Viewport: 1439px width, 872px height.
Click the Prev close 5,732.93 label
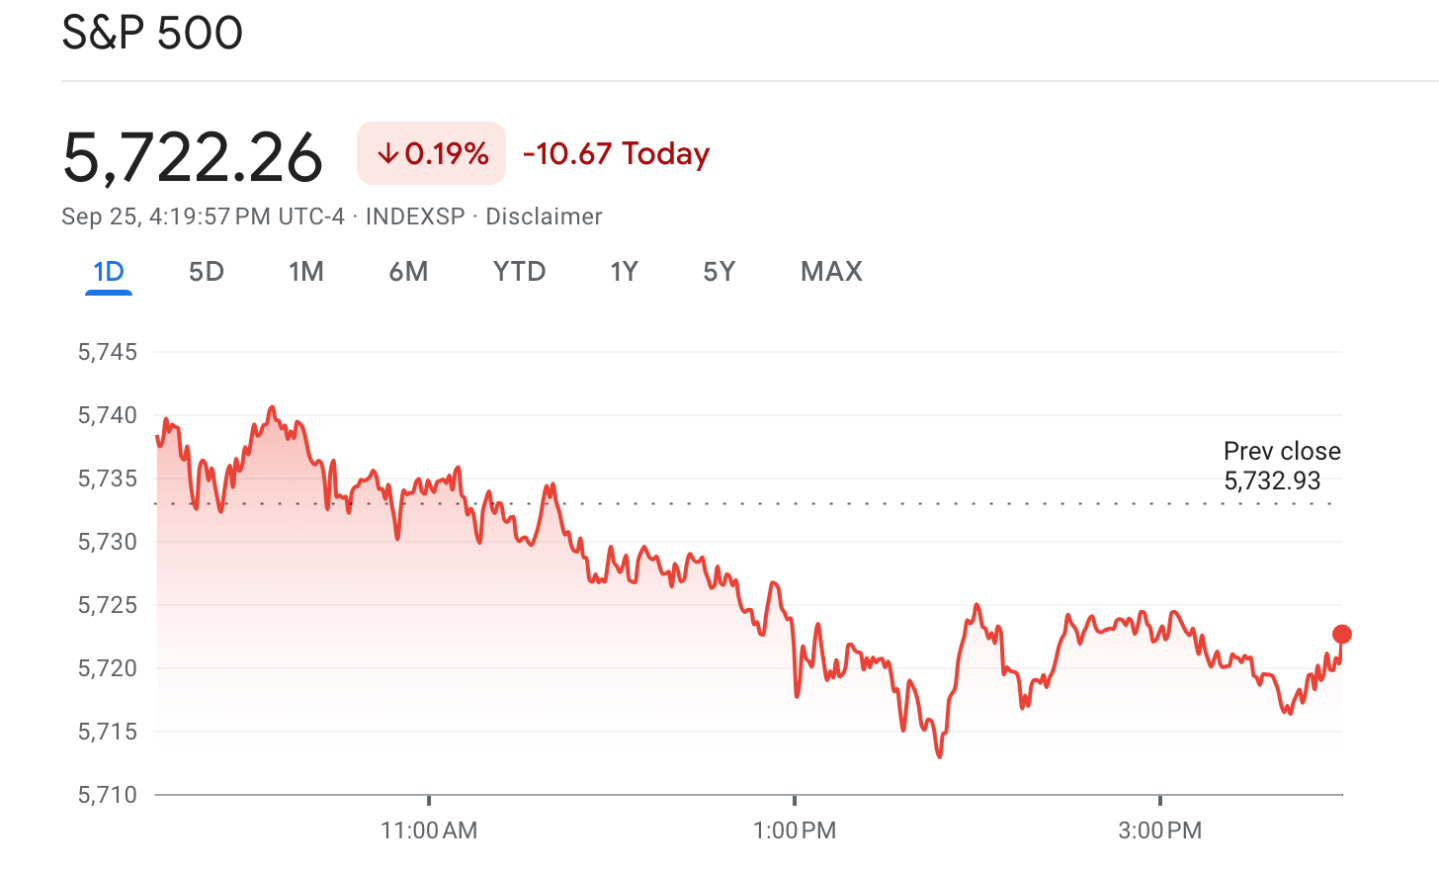(x=1279, y=466)
